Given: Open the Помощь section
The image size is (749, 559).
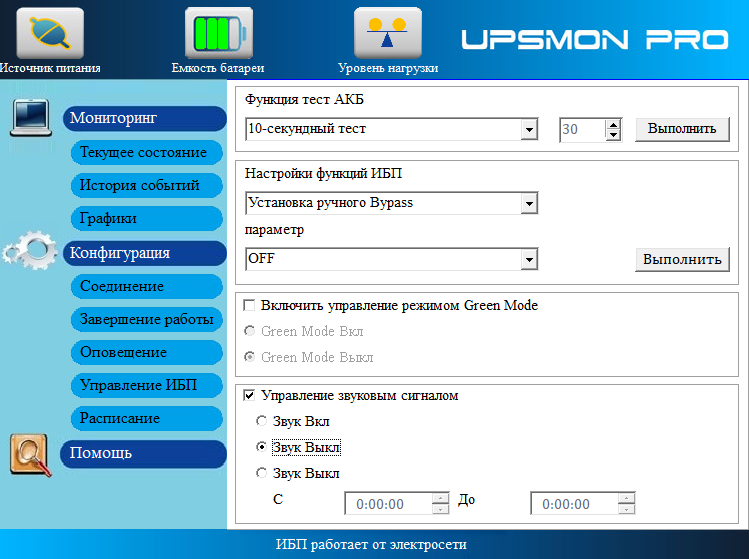Looking at the screenshot, I should click(143, 453).
